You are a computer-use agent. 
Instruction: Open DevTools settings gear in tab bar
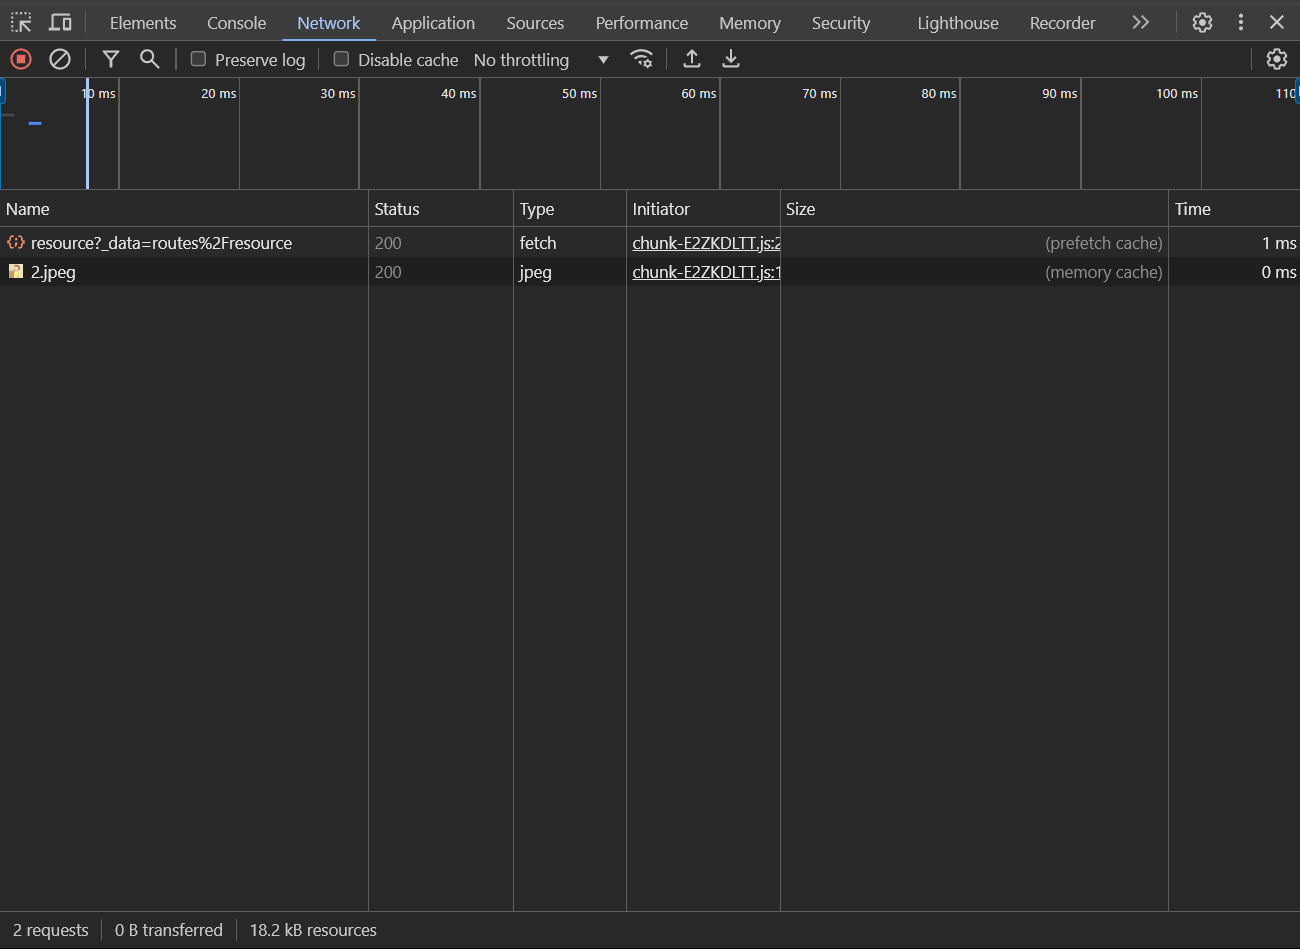(1203, 22)
